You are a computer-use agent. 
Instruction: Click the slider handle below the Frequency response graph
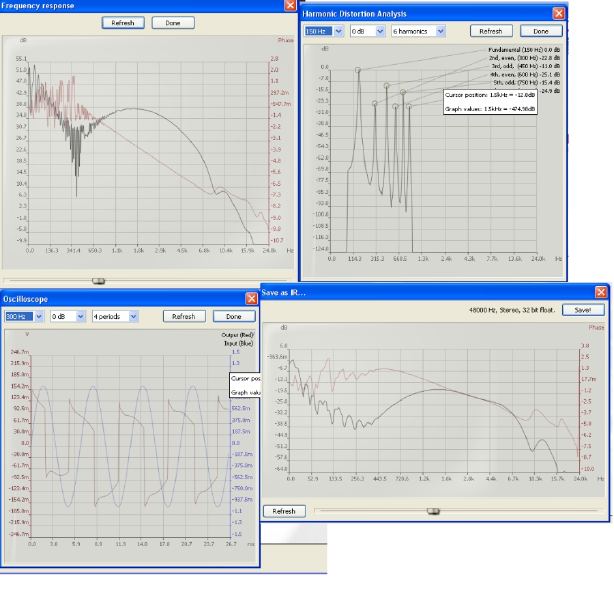(98, 281)
